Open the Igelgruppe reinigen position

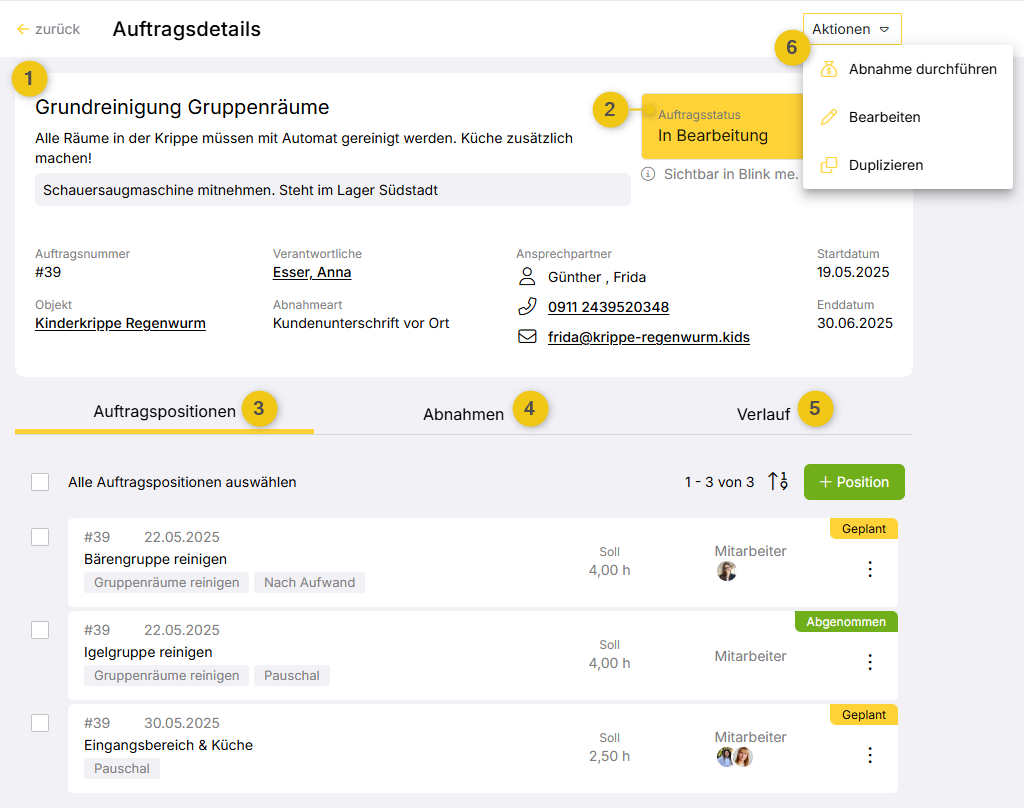(x=148, y=652)
